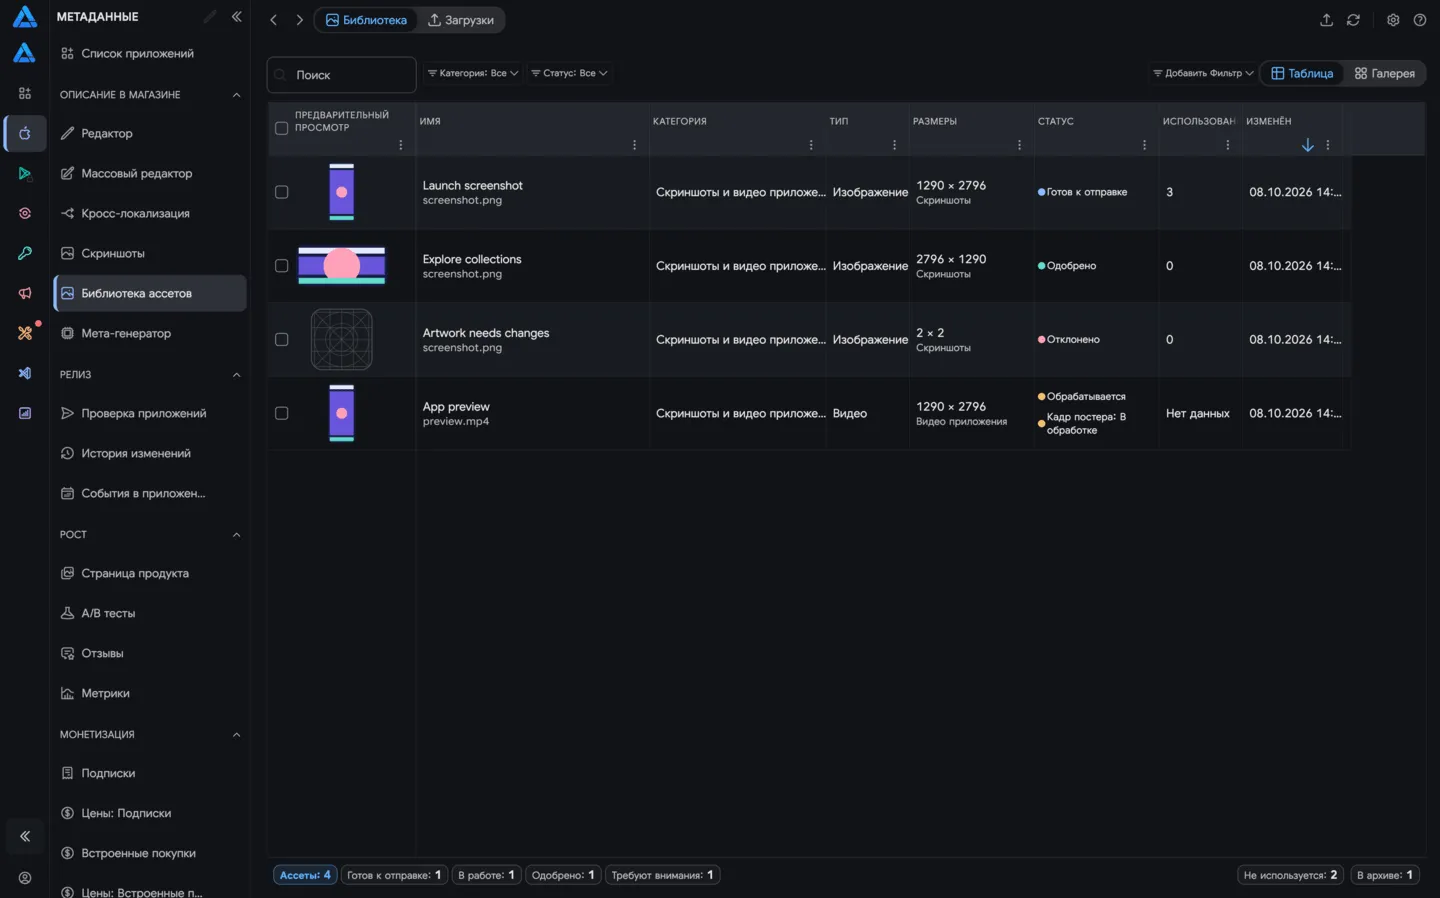Open the Explore collections thumbnail preview

341,266
